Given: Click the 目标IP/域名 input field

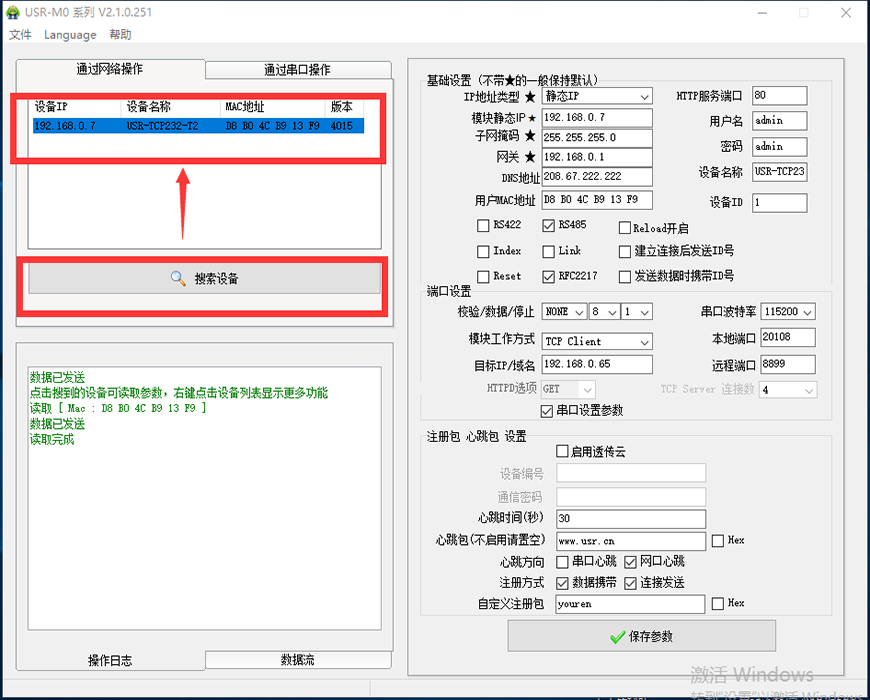Looking at the screenshot, I should pos(596,365).
